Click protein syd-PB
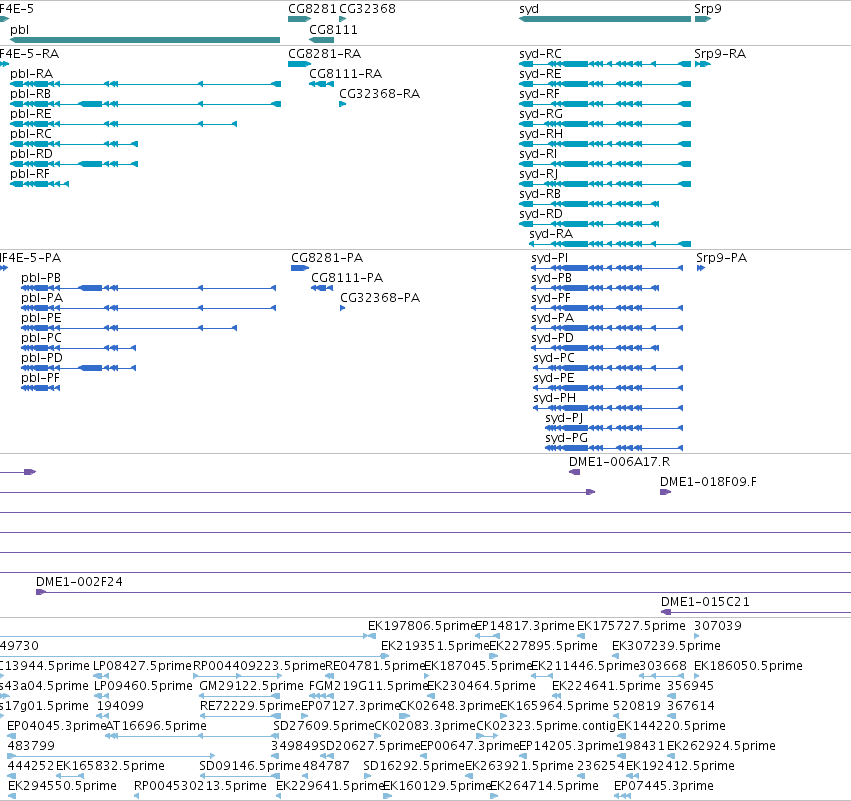The image size is (851, 801). (595, 288)
